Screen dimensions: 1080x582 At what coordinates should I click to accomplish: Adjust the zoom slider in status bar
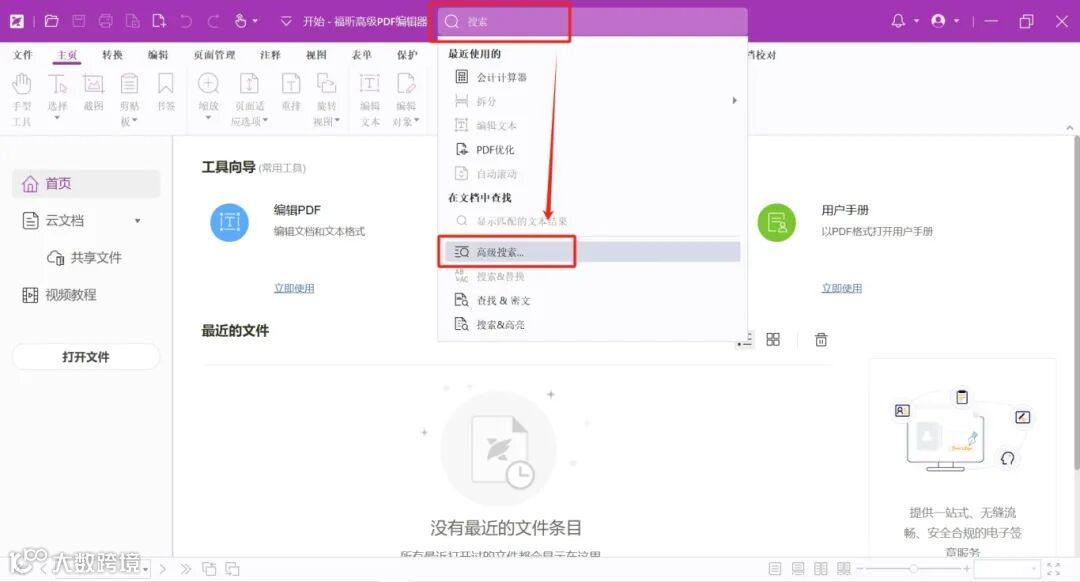point(913,569)
